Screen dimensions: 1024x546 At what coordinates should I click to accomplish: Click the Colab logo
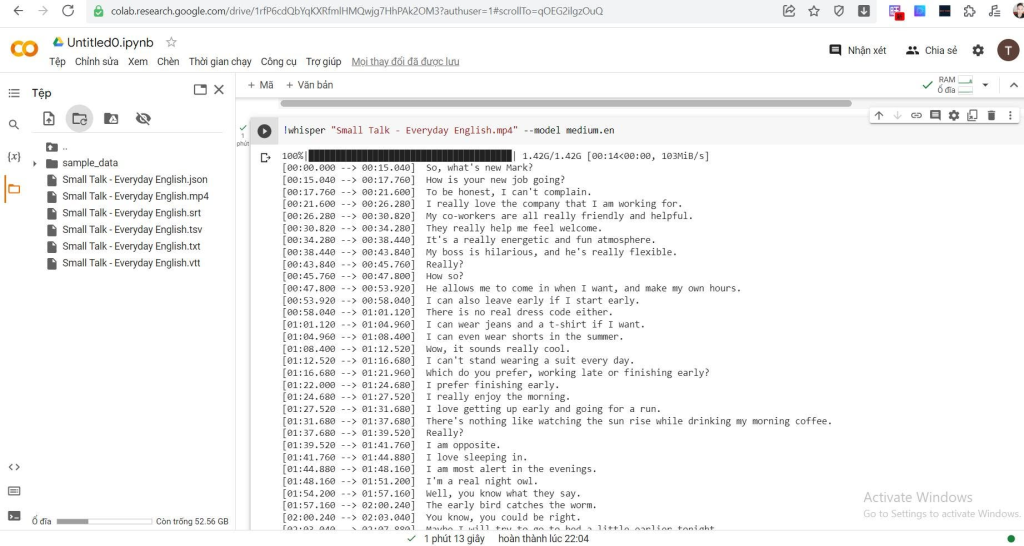click(24, 49)
